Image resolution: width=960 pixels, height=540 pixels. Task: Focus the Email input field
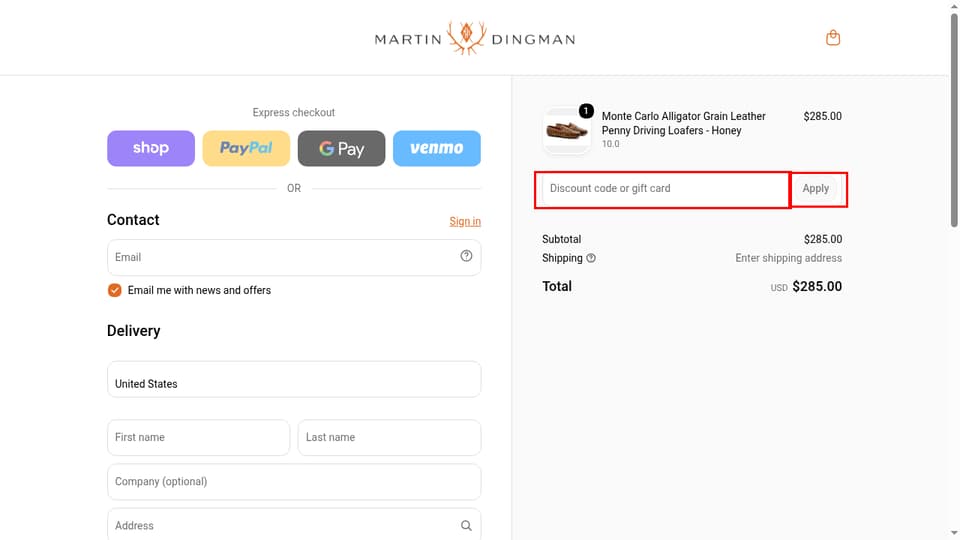(x=294, y=257)
